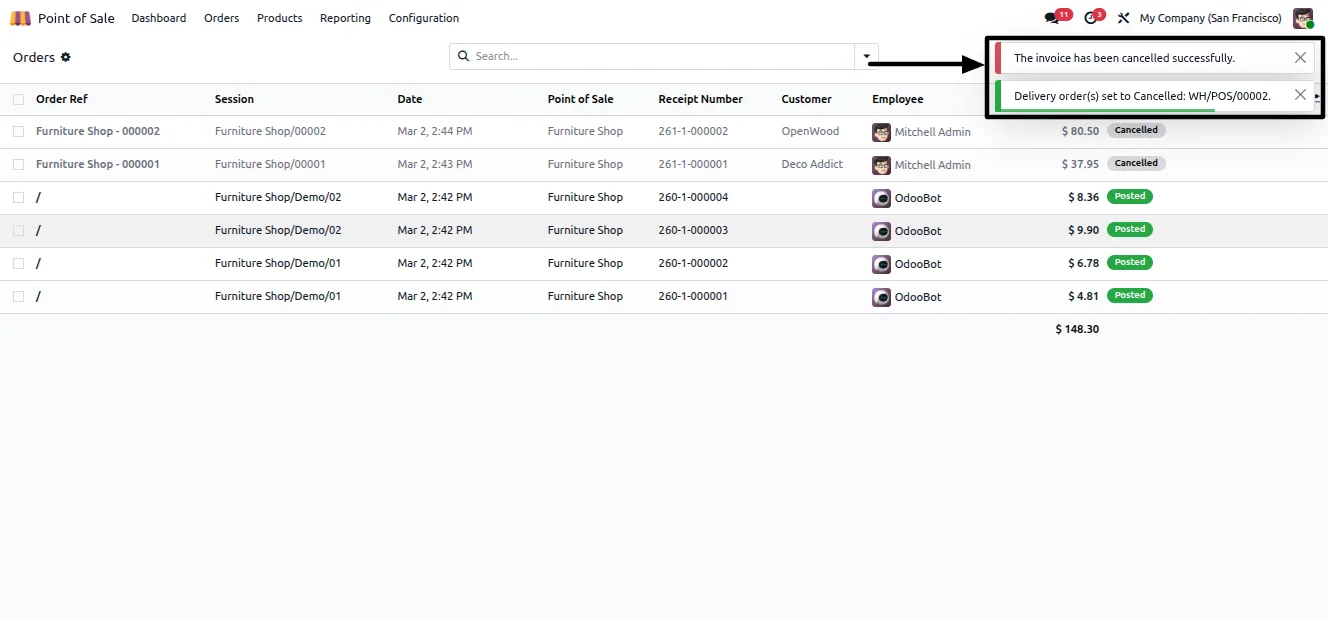Click OdooBot avatar in receipt 260-1-000001 row

(881, 297)
